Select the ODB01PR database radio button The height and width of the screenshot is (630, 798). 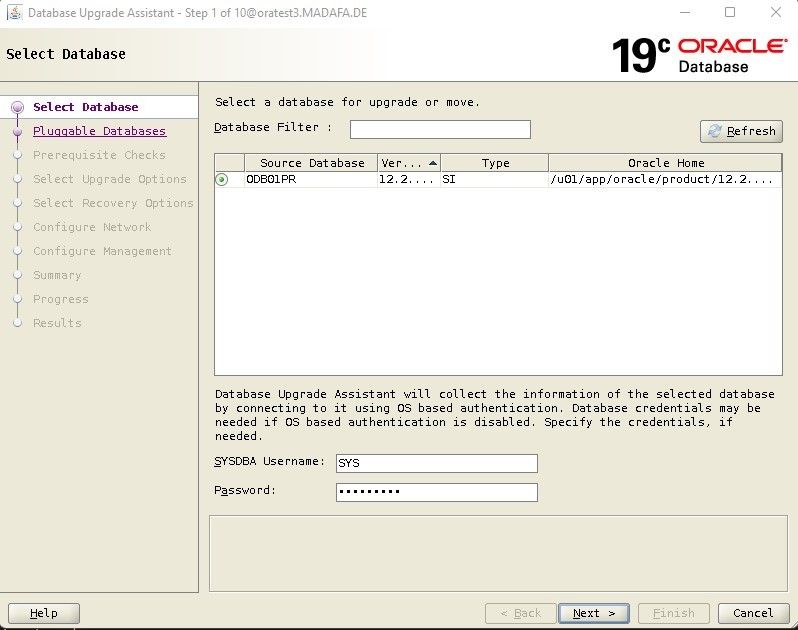[222, 179]
